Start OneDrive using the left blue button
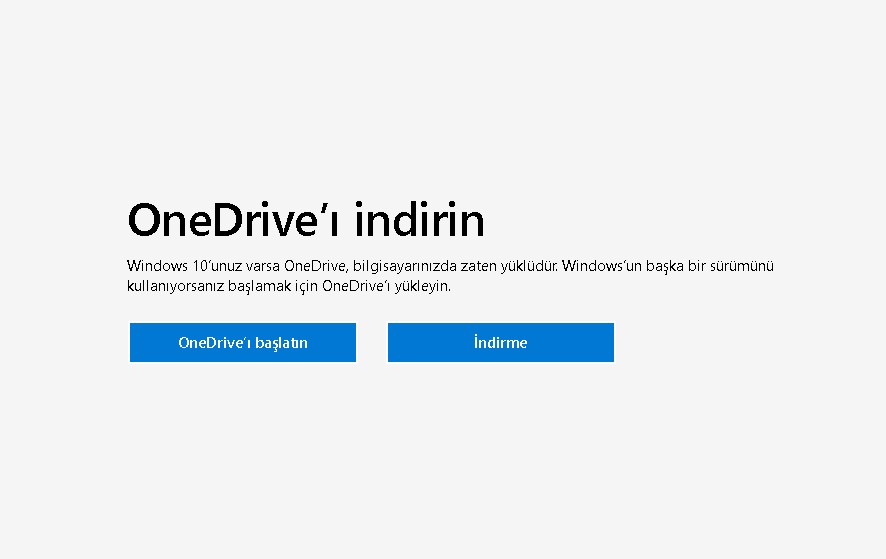Viewport: 886px width, 559px height. pos(243,342)
